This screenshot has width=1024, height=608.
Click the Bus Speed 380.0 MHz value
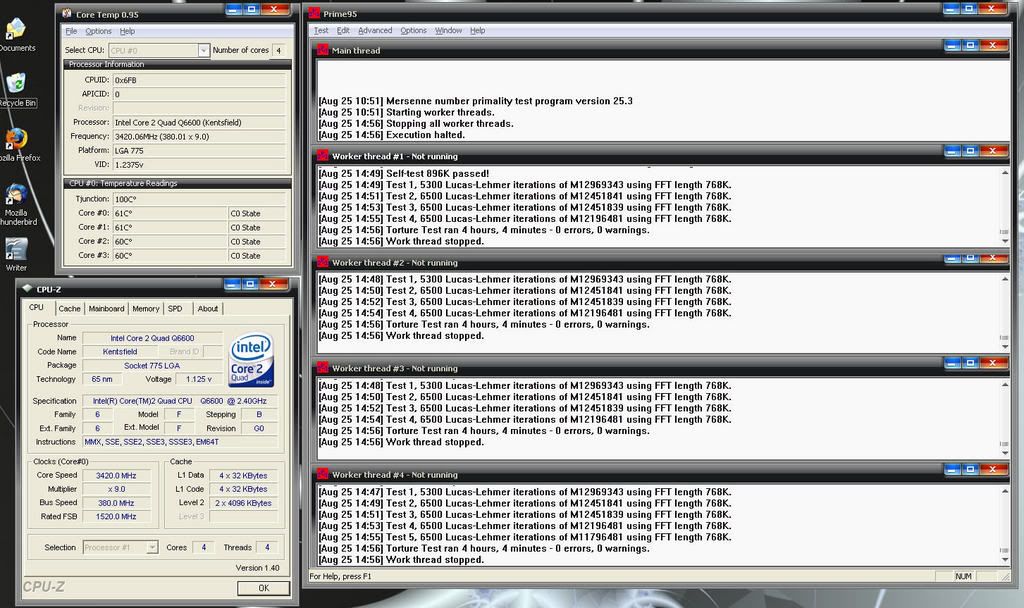click(116, 503)
